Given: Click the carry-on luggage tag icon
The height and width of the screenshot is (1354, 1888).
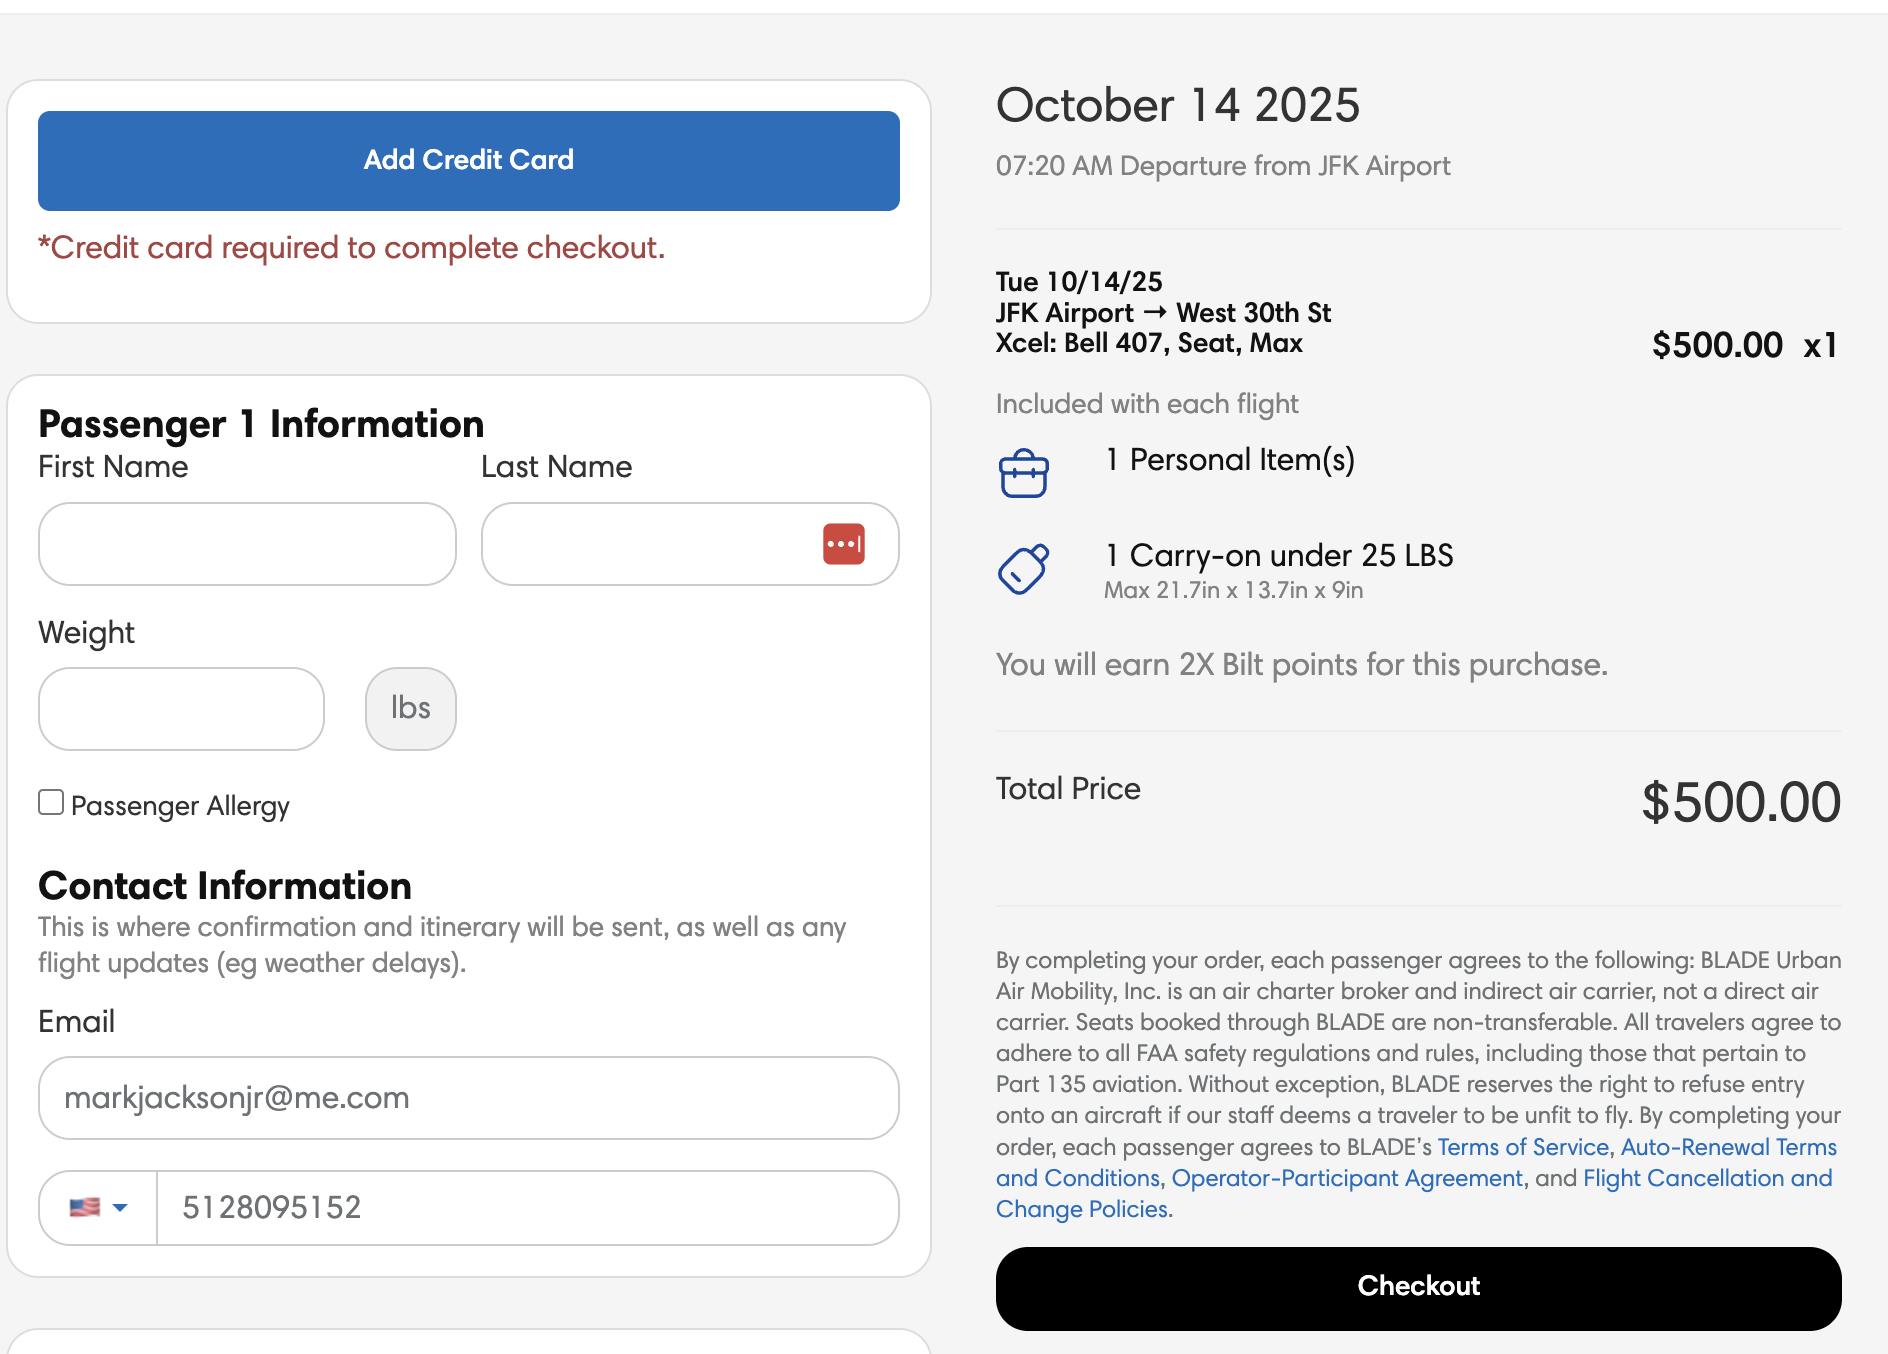Looking at the screenshot, I should click(x=1023, y=569).
